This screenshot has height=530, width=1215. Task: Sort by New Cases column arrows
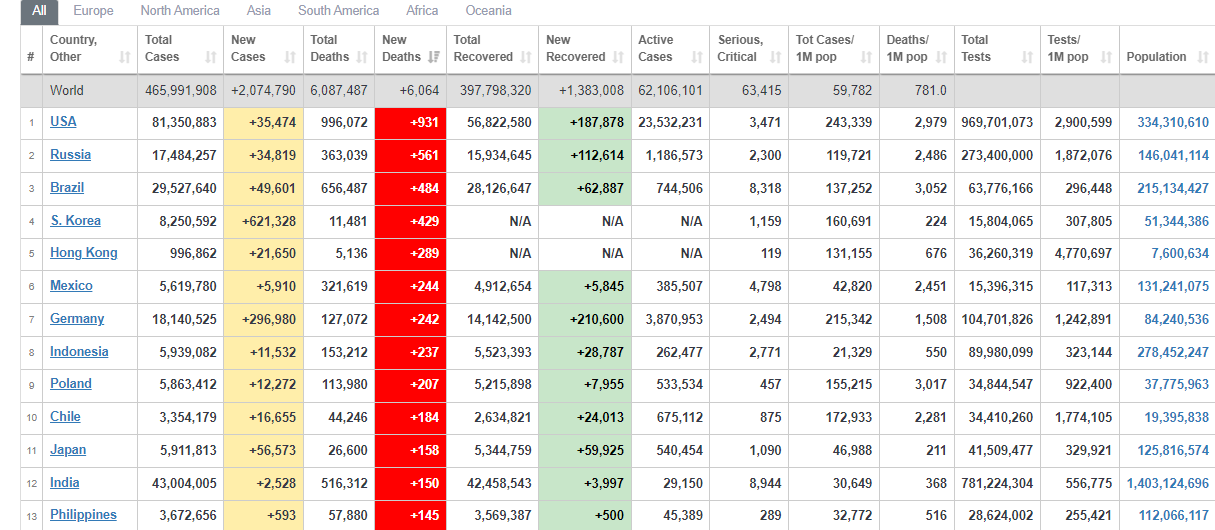pyautogui.click(x=290, y=57)
